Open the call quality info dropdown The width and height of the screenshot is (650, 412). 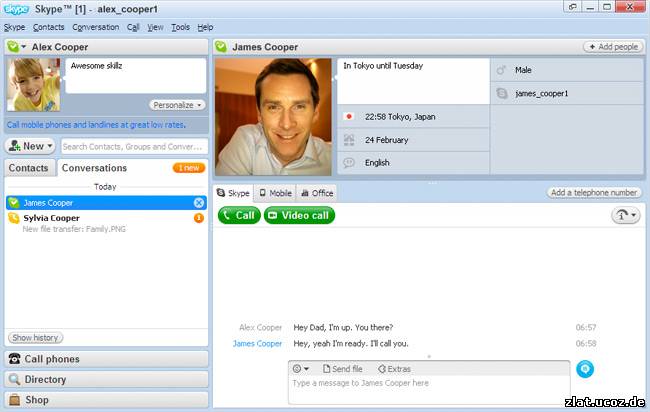(x=626, y=215)
